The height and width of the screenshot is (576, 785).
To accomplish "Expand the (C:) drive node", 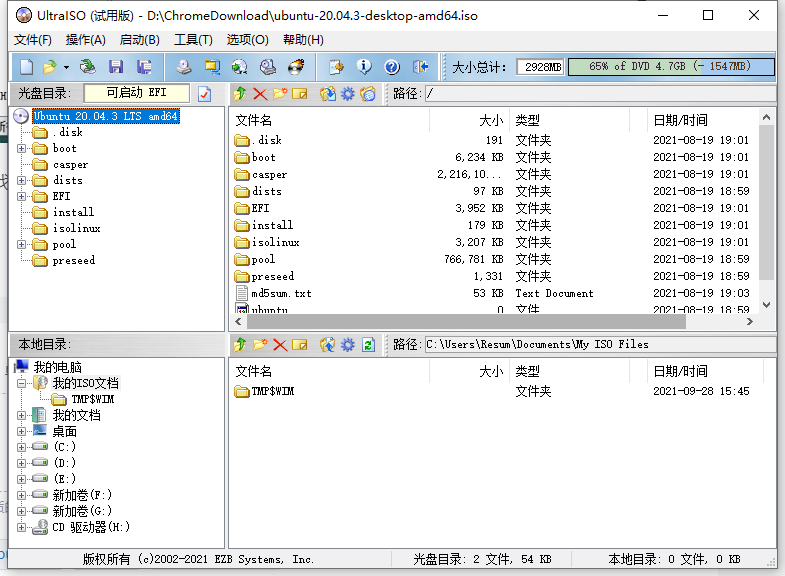I will pos(21,447).
